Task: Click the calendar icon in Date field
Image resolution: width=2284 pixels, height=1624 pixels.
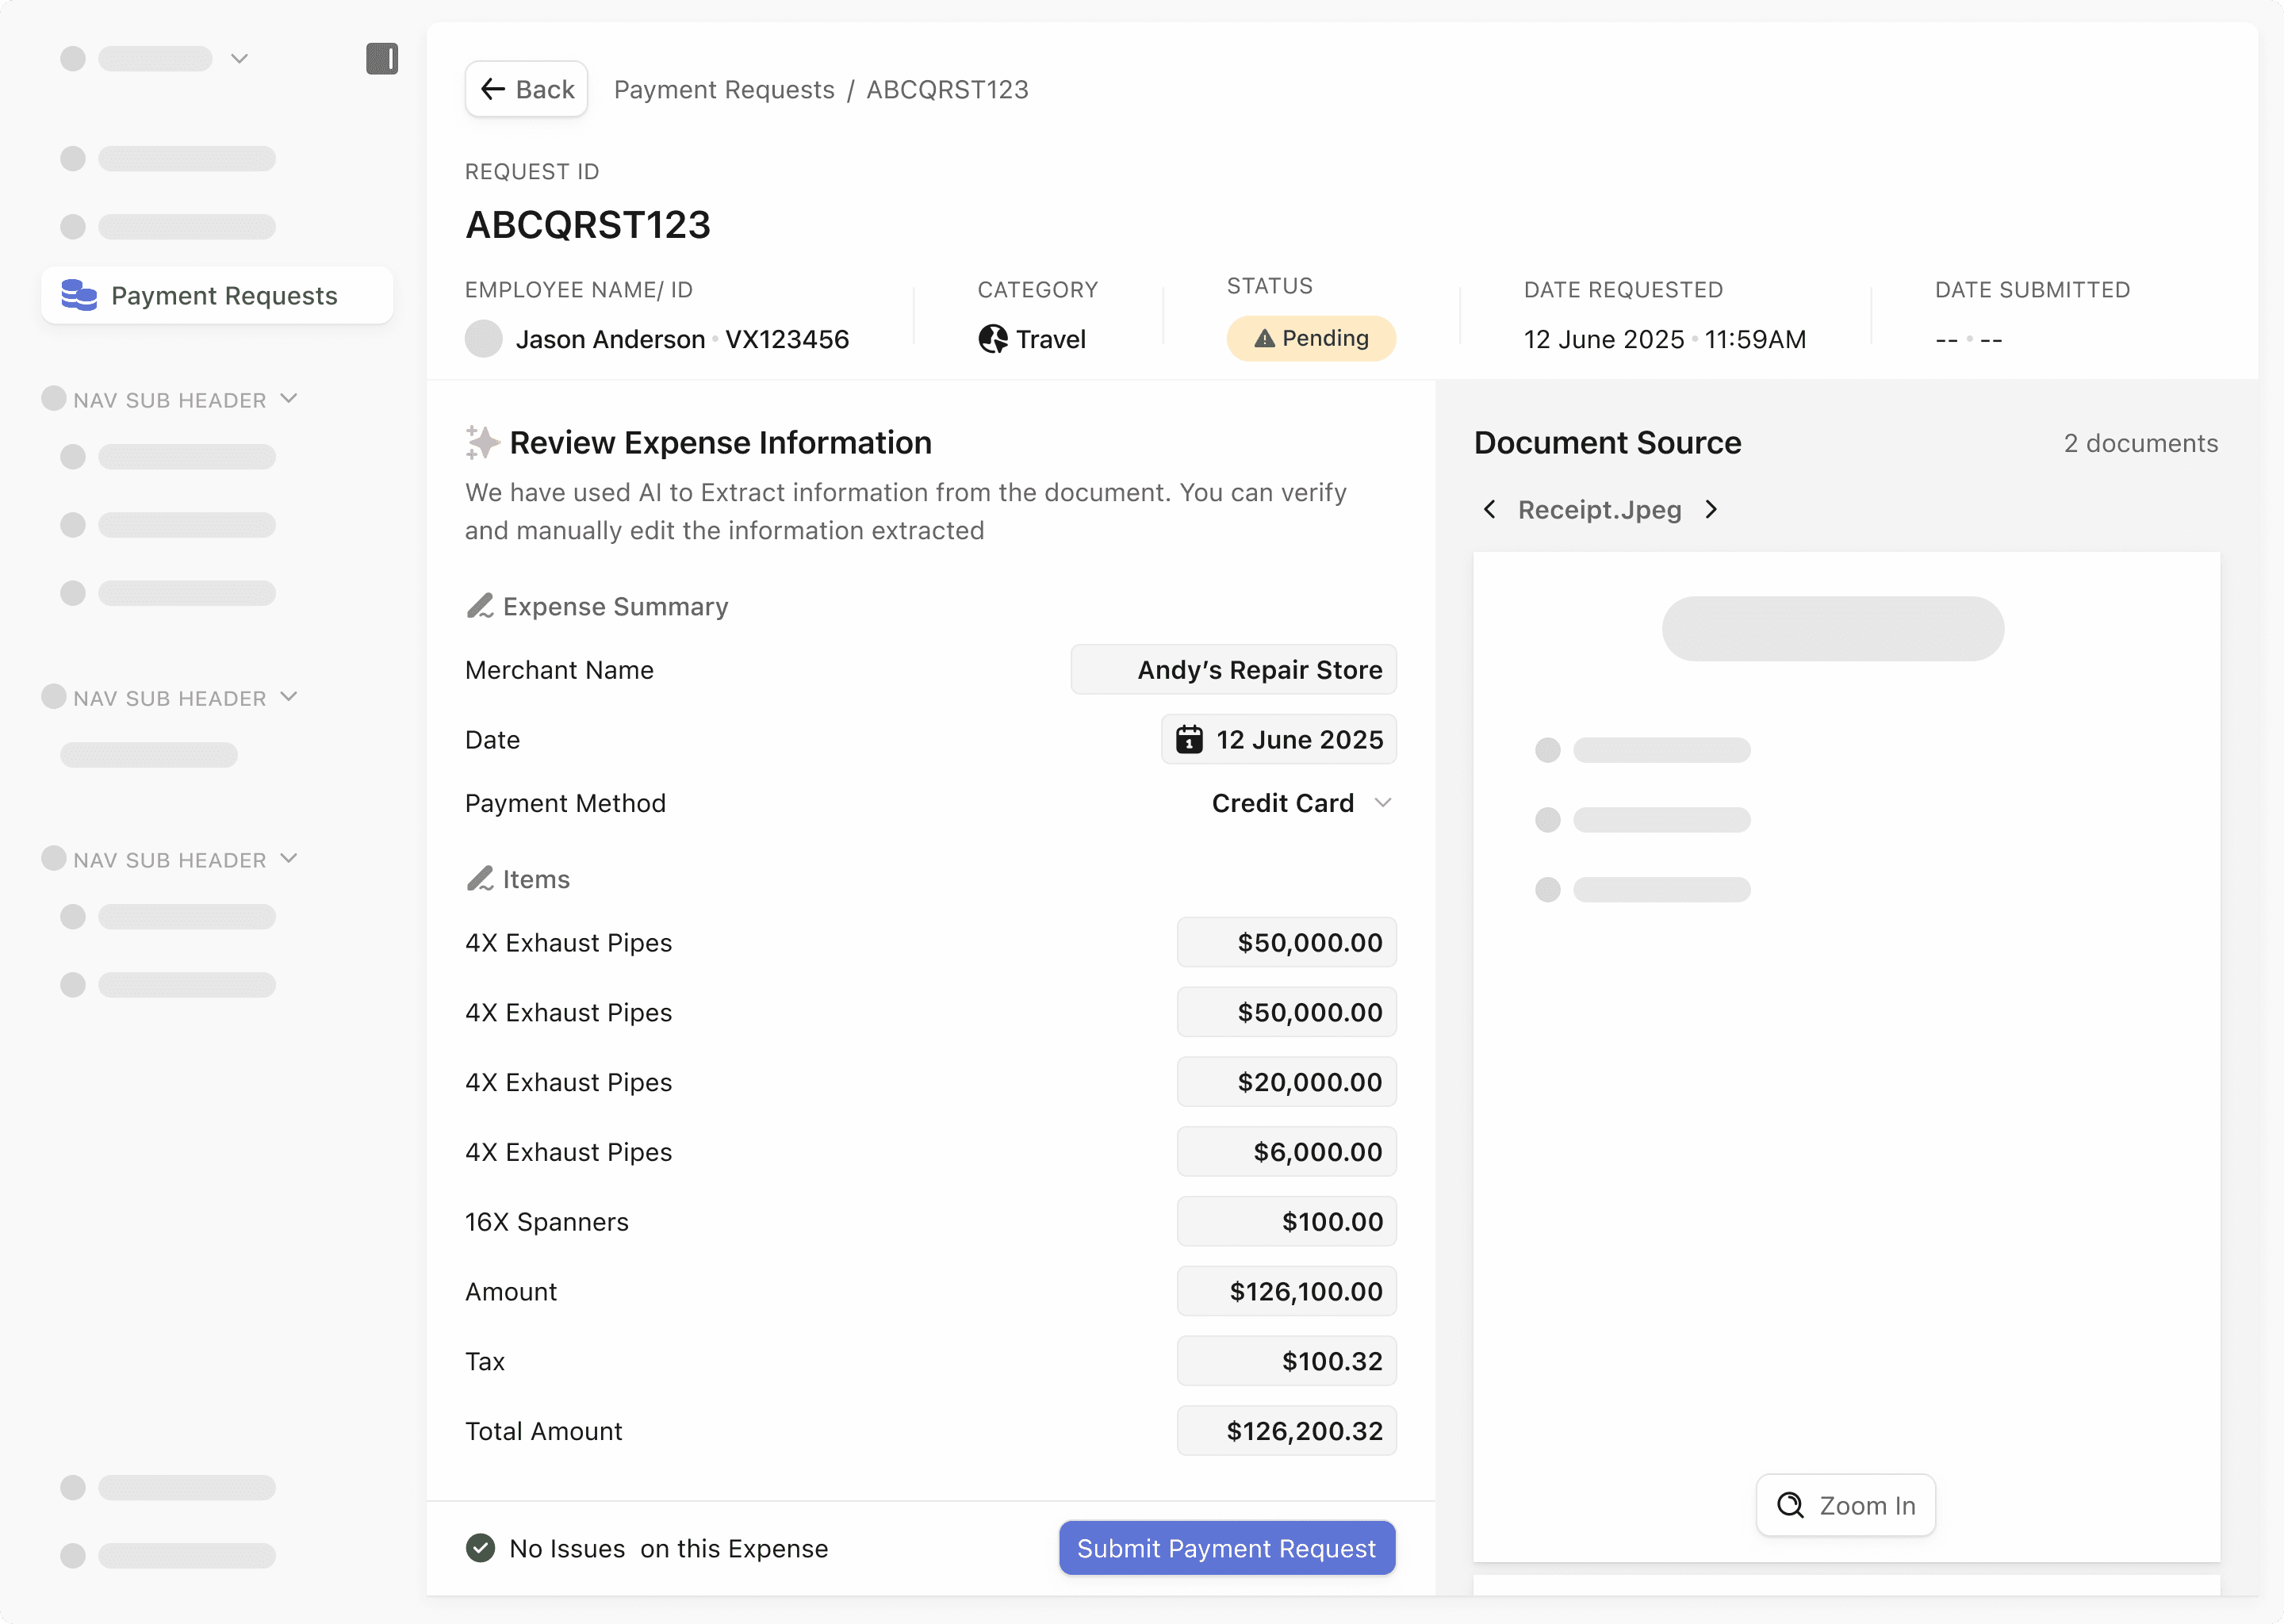Action: pos(1189,740)
